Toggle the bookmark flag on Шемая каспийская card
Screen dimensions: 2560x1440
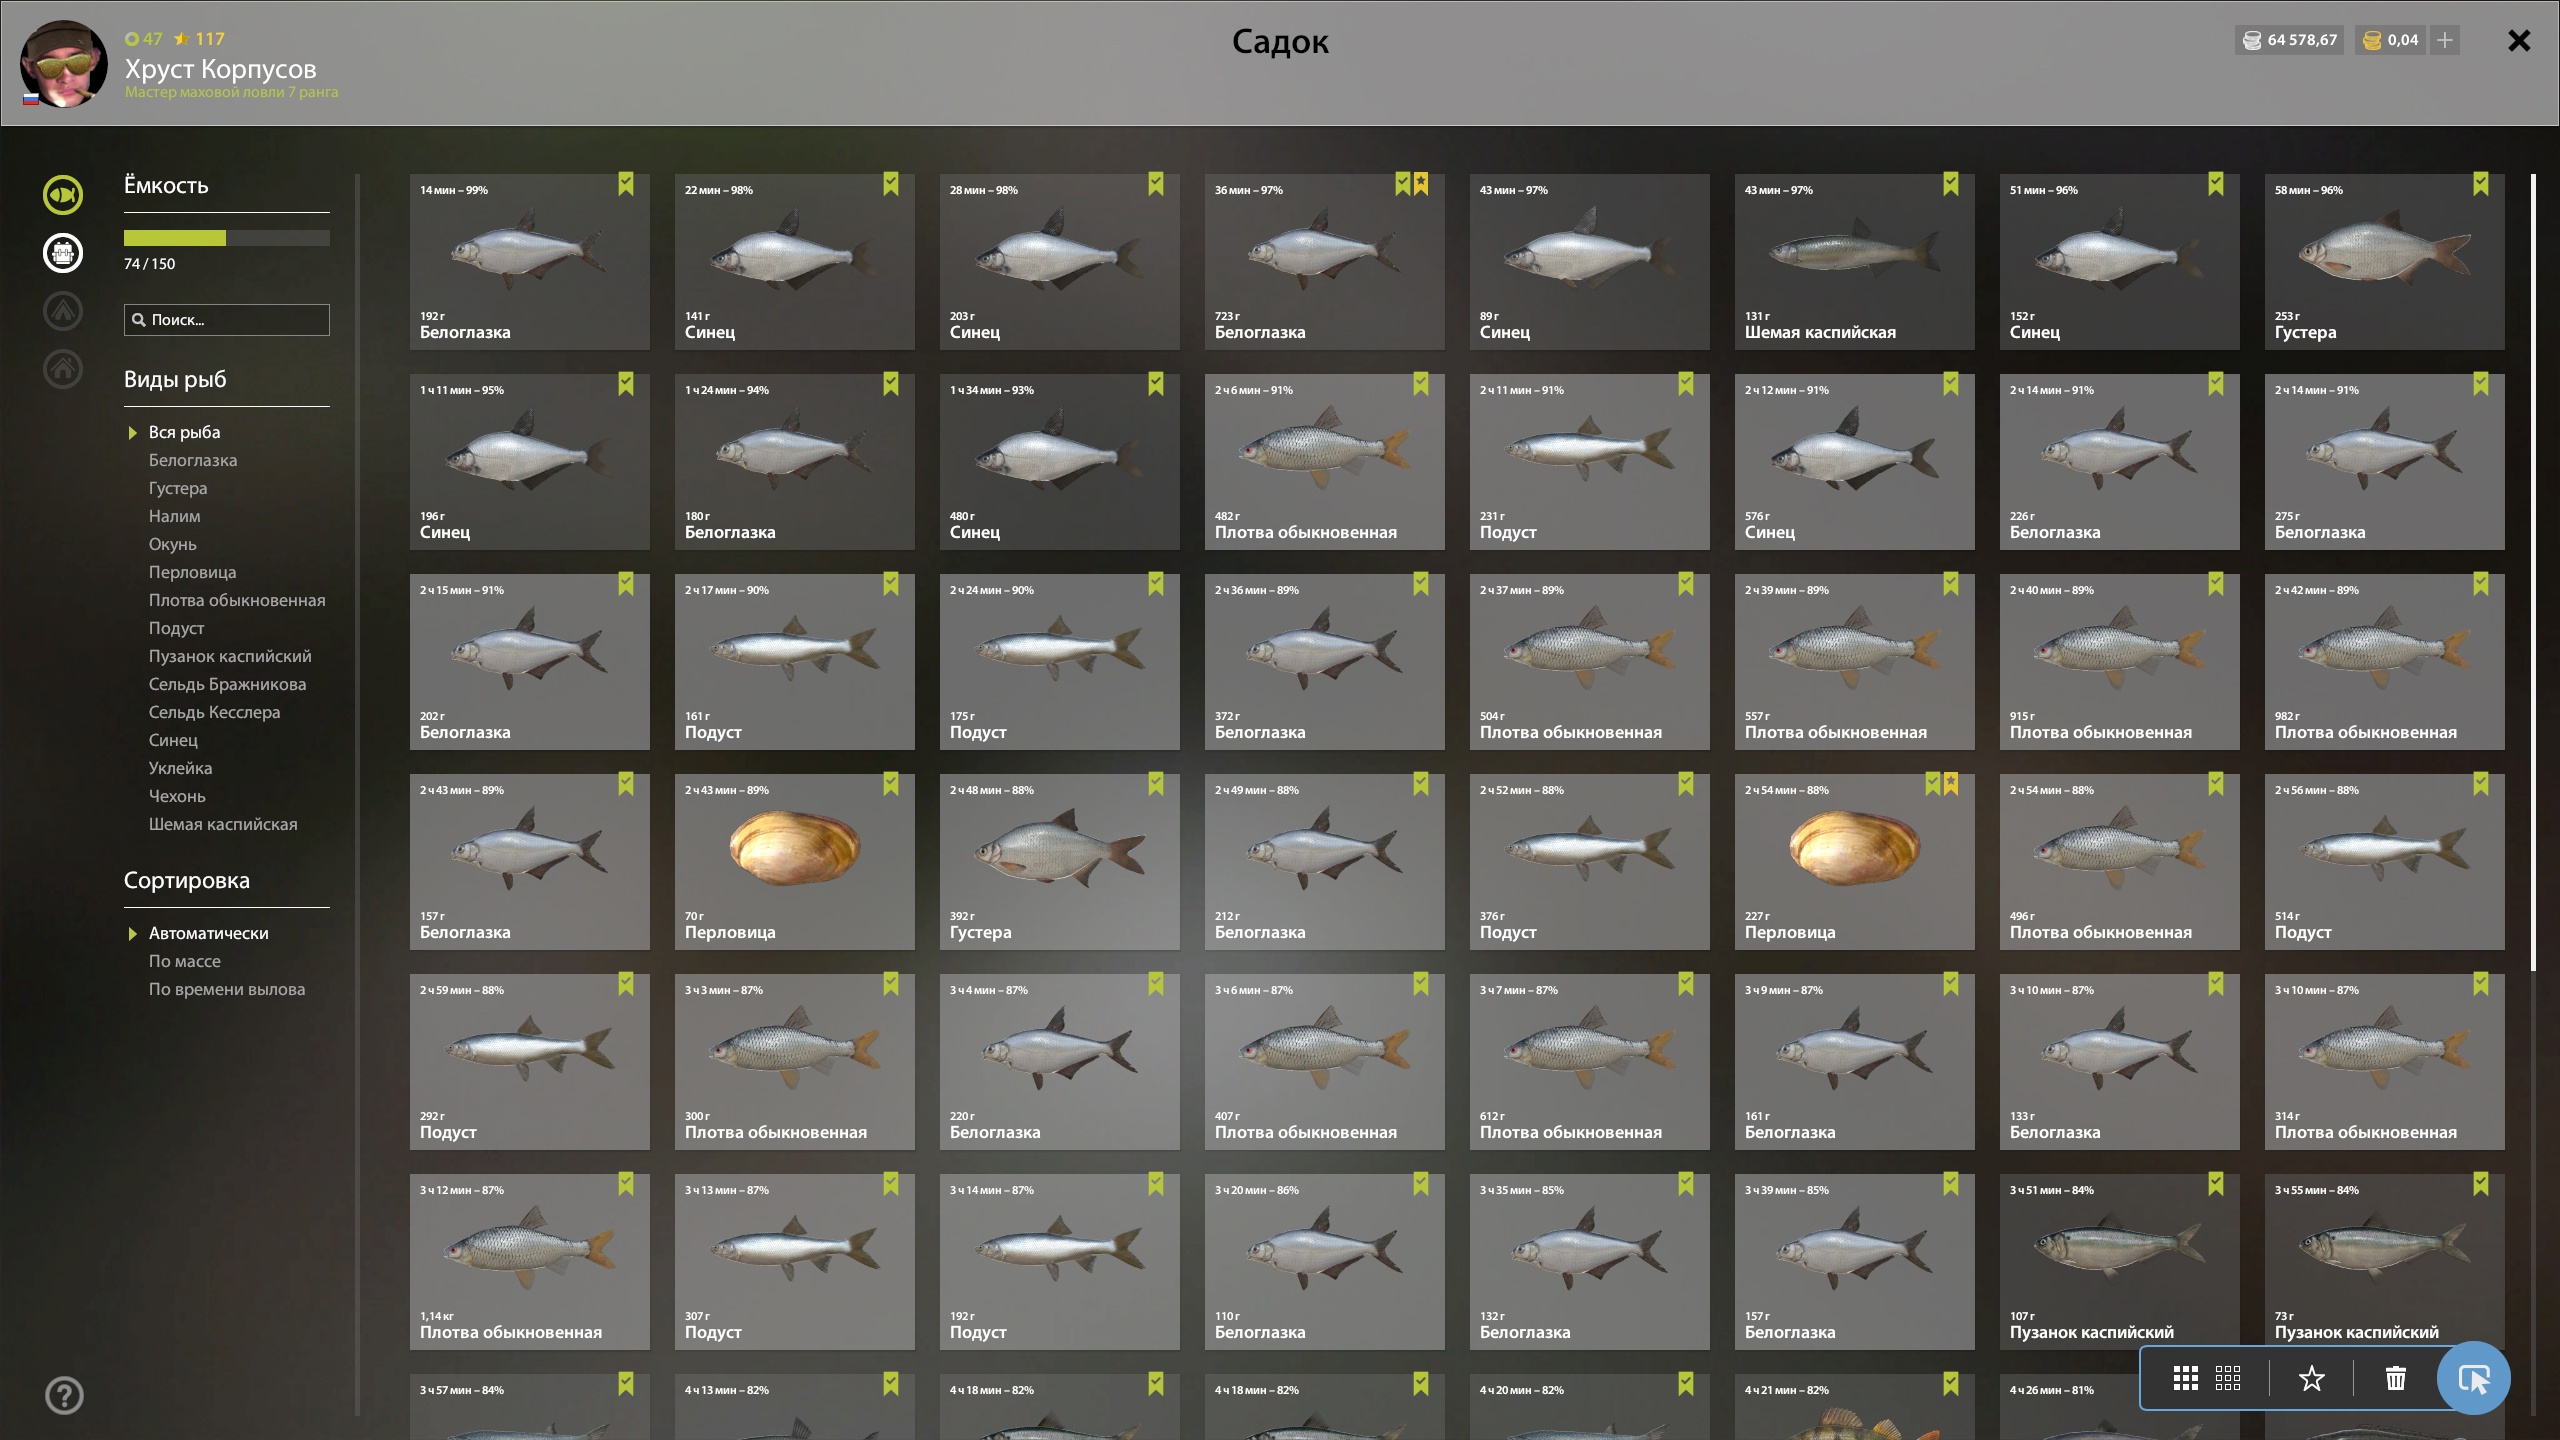point(1951,184)
